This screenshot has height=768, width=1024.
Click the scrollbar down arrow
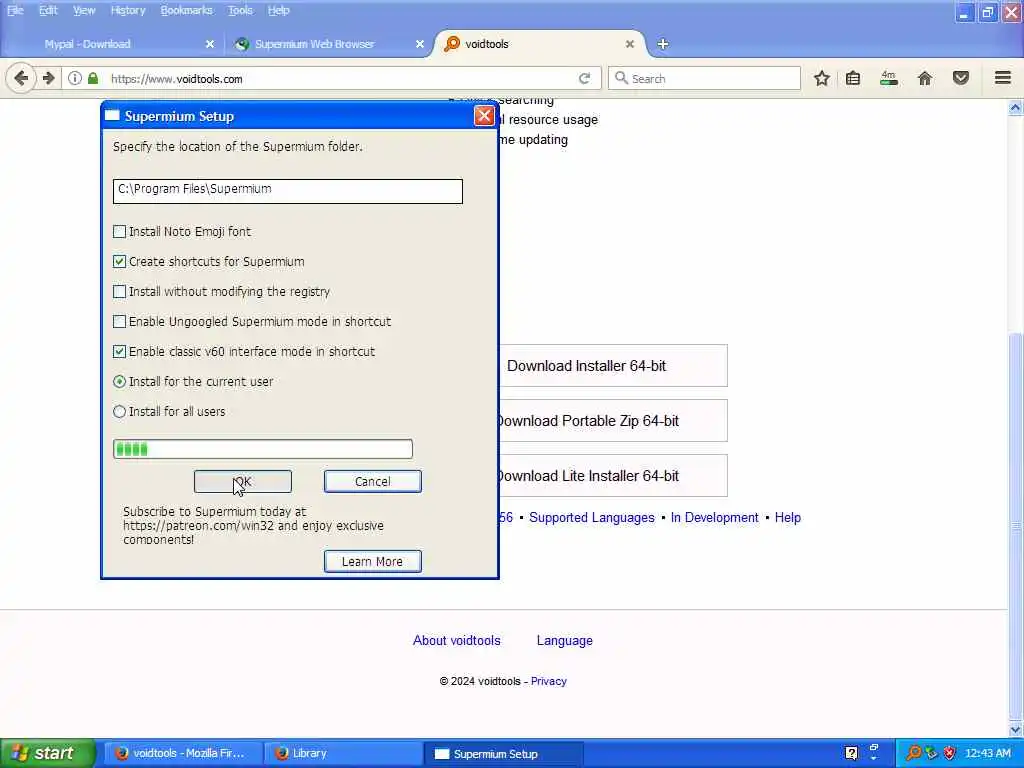click(x=1016, y=728)
